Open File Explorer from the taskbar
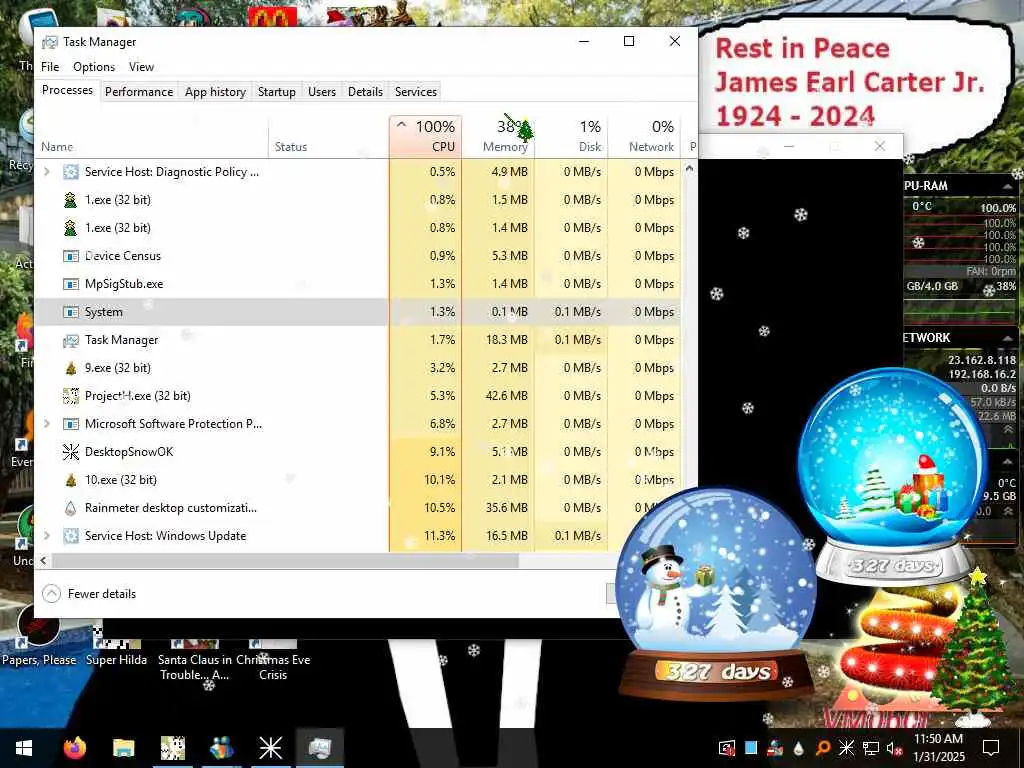 pyautogui.click(x=123, y=748)
